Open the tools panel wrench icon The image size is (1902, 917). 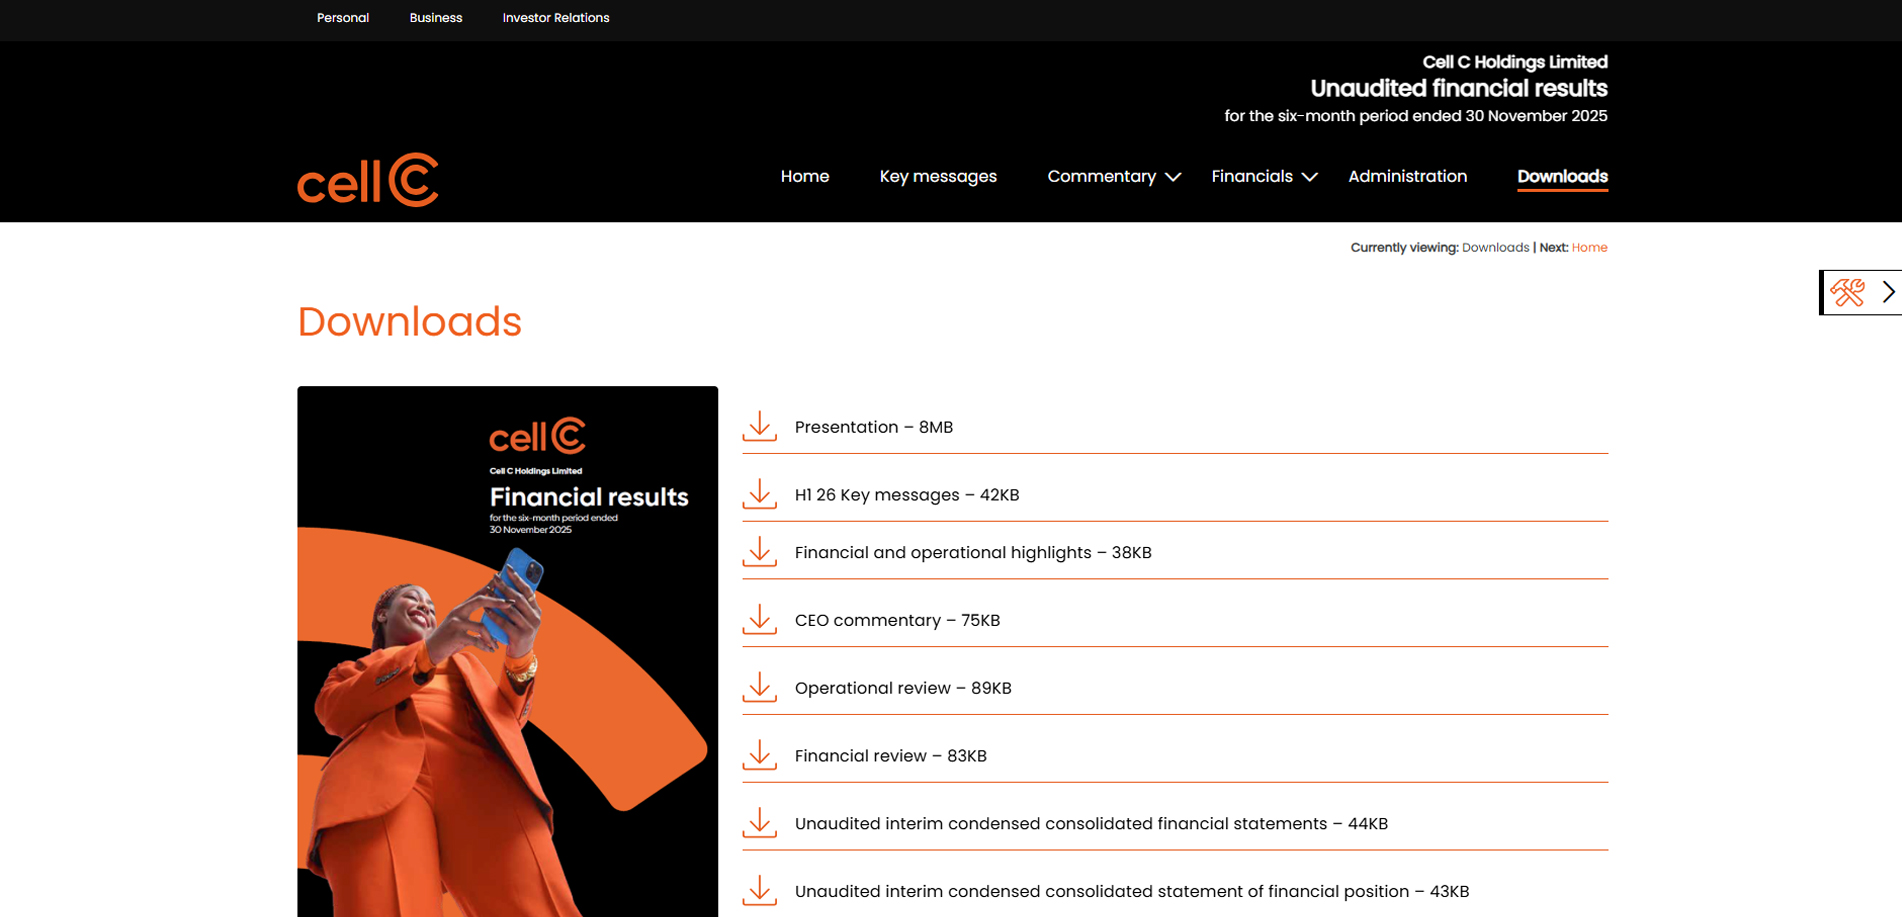[x=1847, y=292]
